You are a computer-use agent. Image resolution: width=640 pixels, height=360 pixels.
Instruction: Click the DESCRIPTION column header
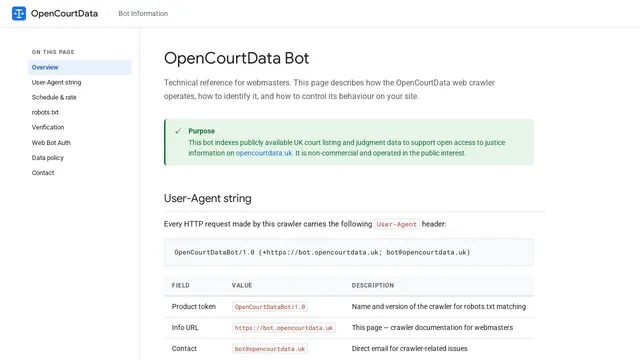click(x=373, y=285)
